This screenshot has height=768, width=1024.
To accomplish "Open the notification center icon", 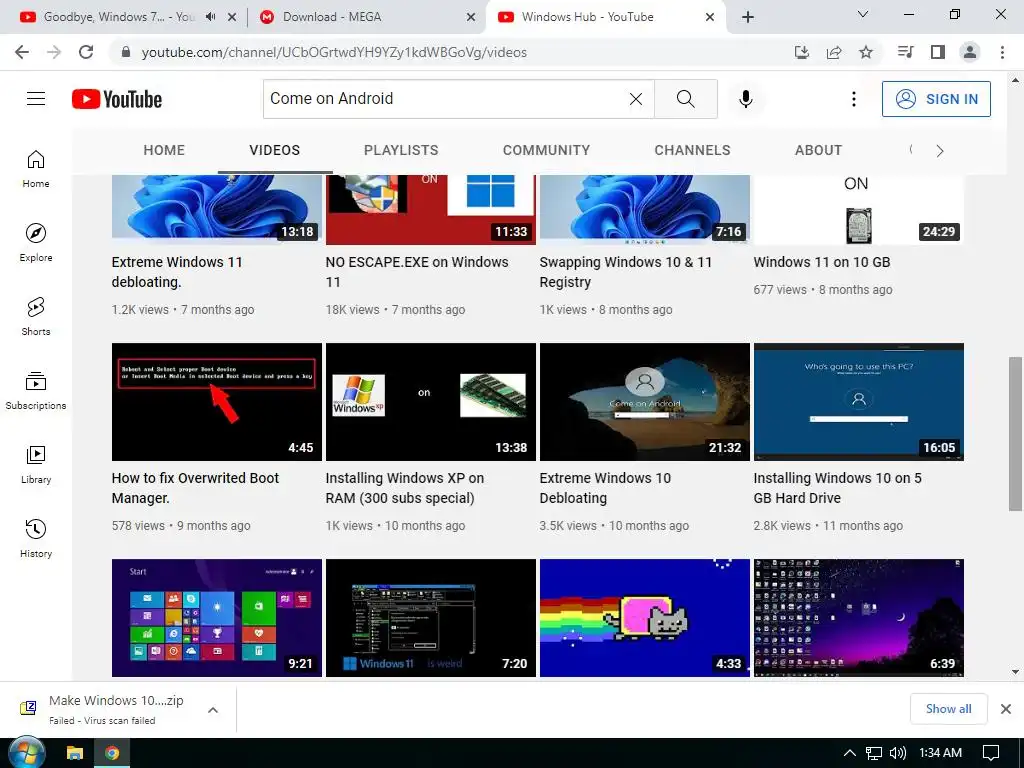I will click(x=991, y=753).
